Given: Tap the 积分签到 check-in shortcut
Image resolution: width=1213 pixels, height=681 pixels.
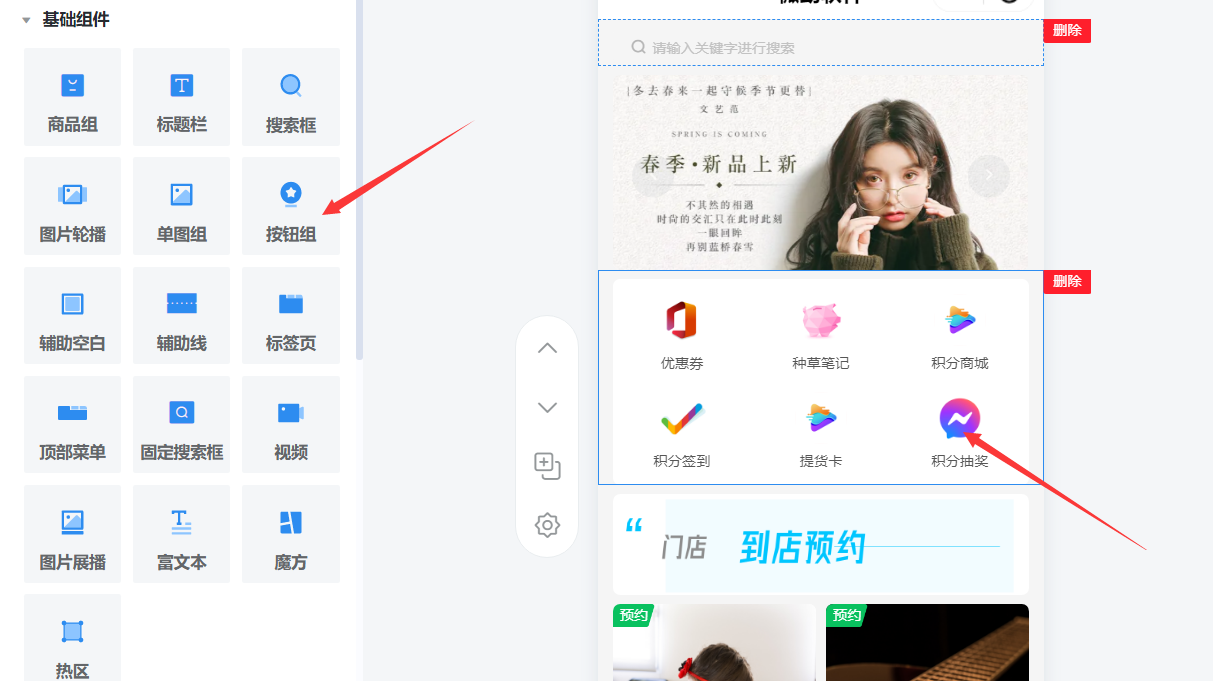Looking at the screenshot, I should point(682,434).
